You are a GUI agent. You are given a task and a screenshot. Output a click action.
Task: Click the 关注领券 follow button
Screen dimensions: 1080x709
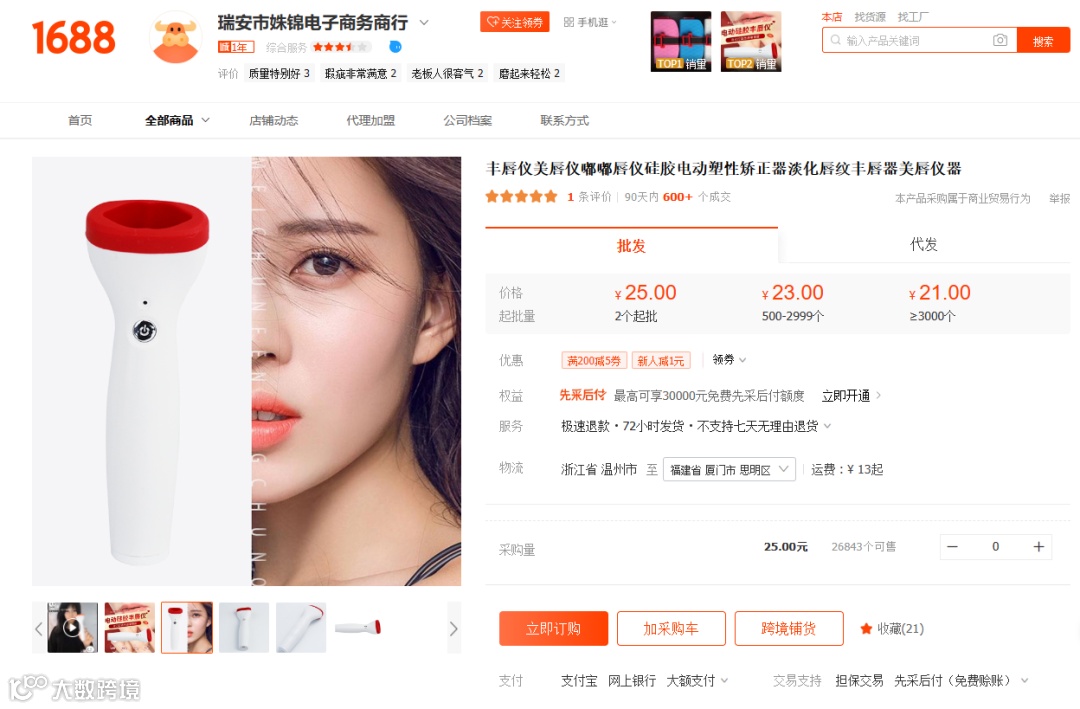[515, 22]
